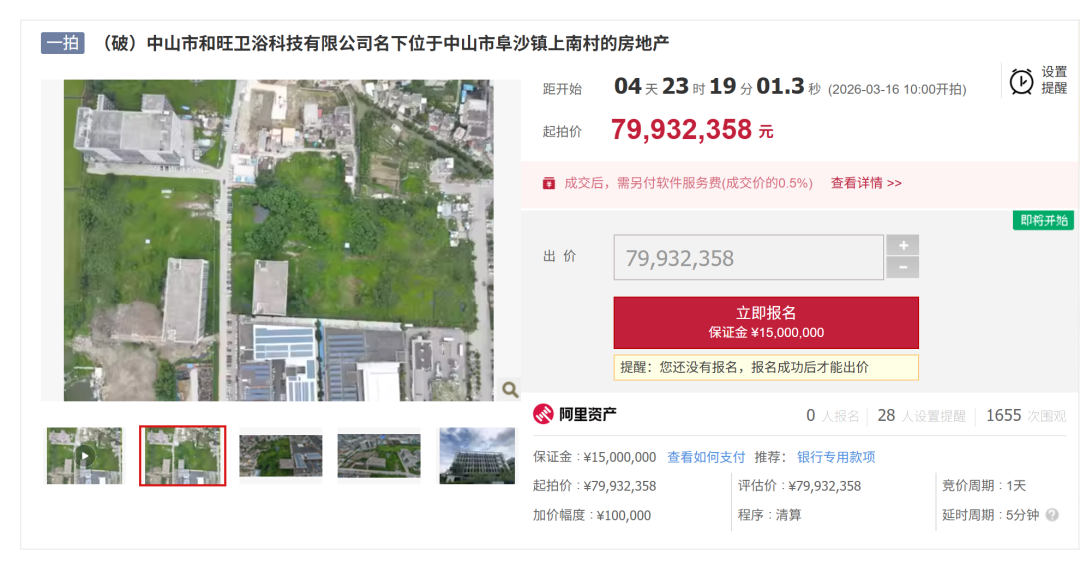Screen dimensions: 1080x566
Task: Click the main aerial property photo
Action: [279, 240]
